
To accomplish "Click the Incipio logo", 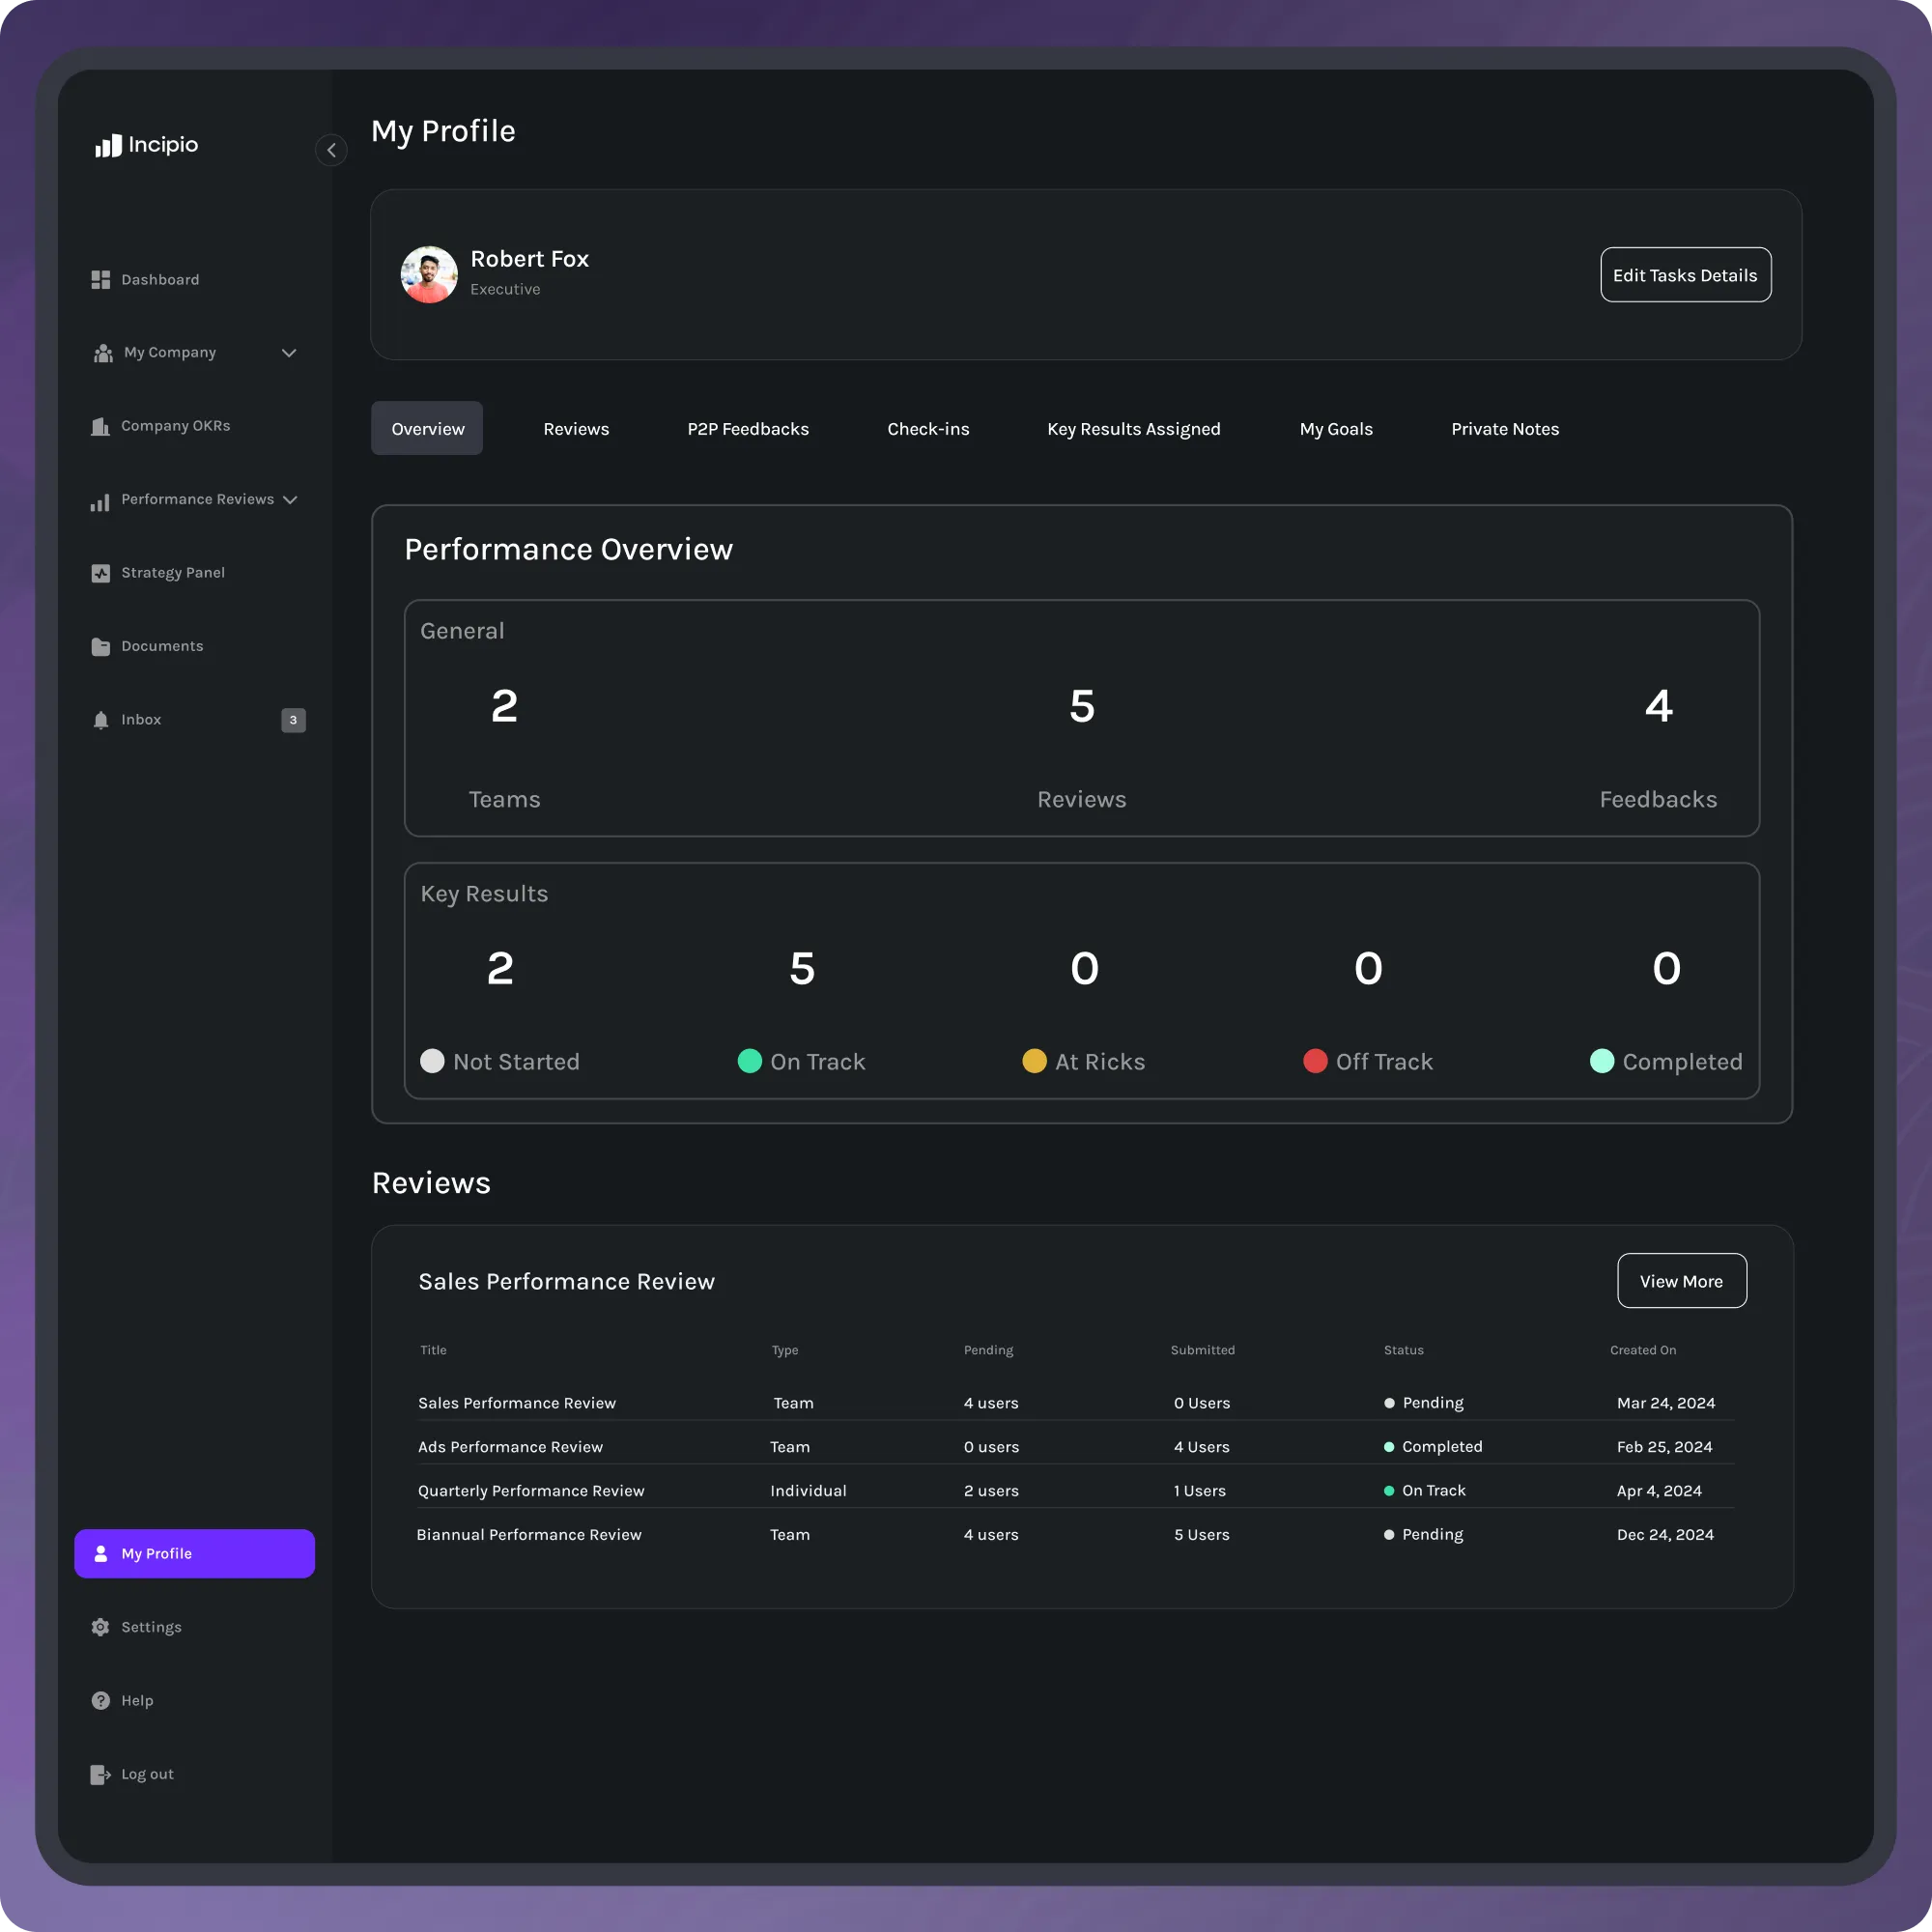I will tap(147, 145).
